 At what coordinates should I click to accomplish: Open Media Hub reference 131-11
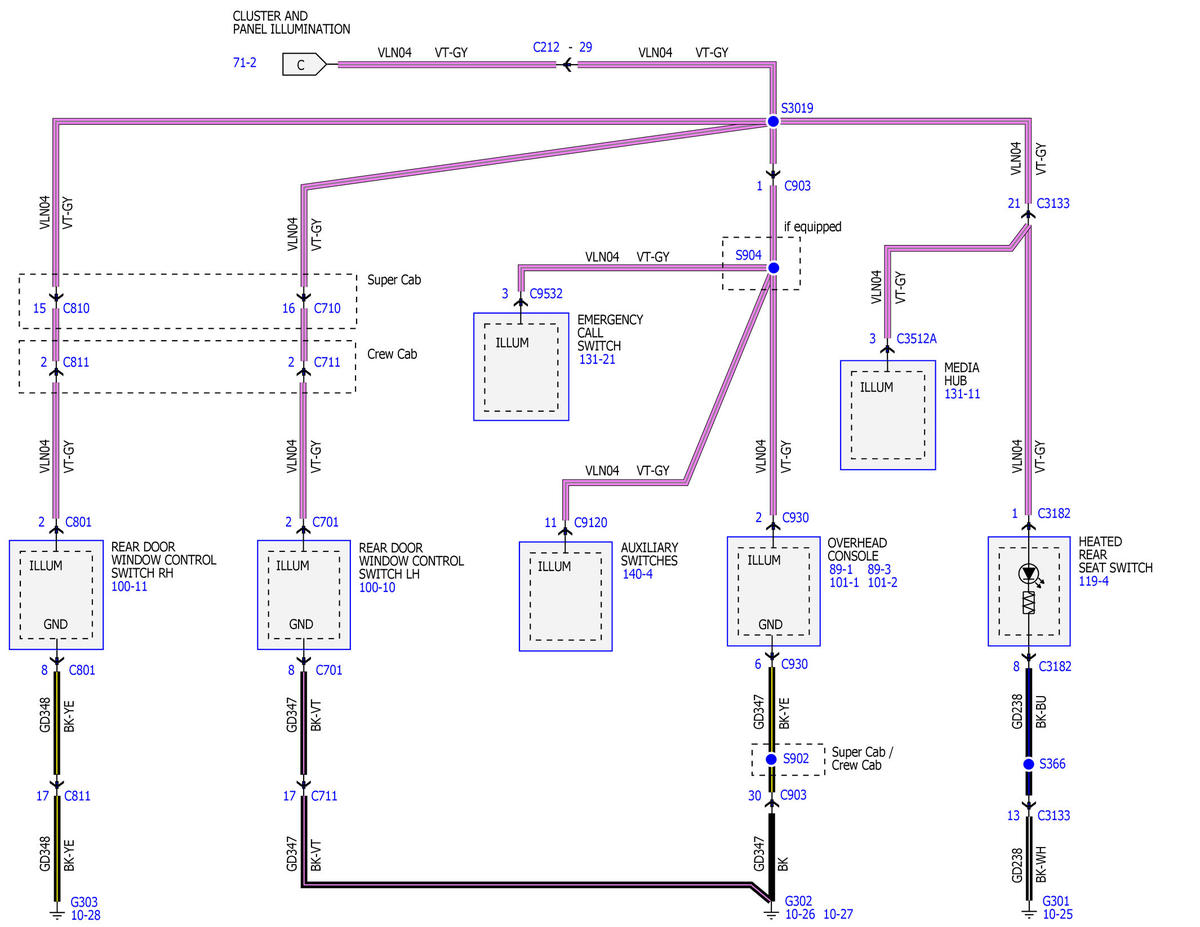962,394
